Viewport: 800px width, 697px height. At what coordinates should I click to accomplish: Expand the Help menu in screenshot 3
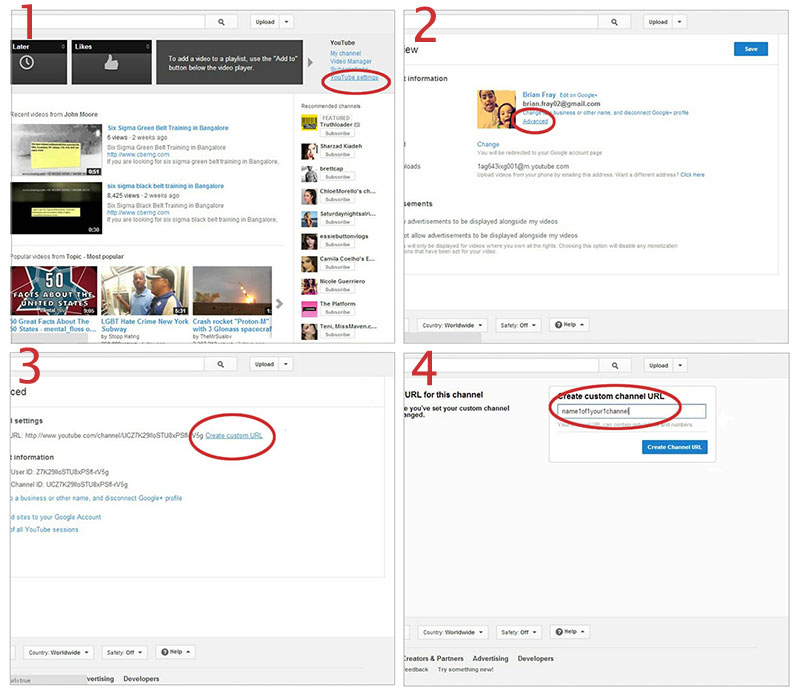175,652
